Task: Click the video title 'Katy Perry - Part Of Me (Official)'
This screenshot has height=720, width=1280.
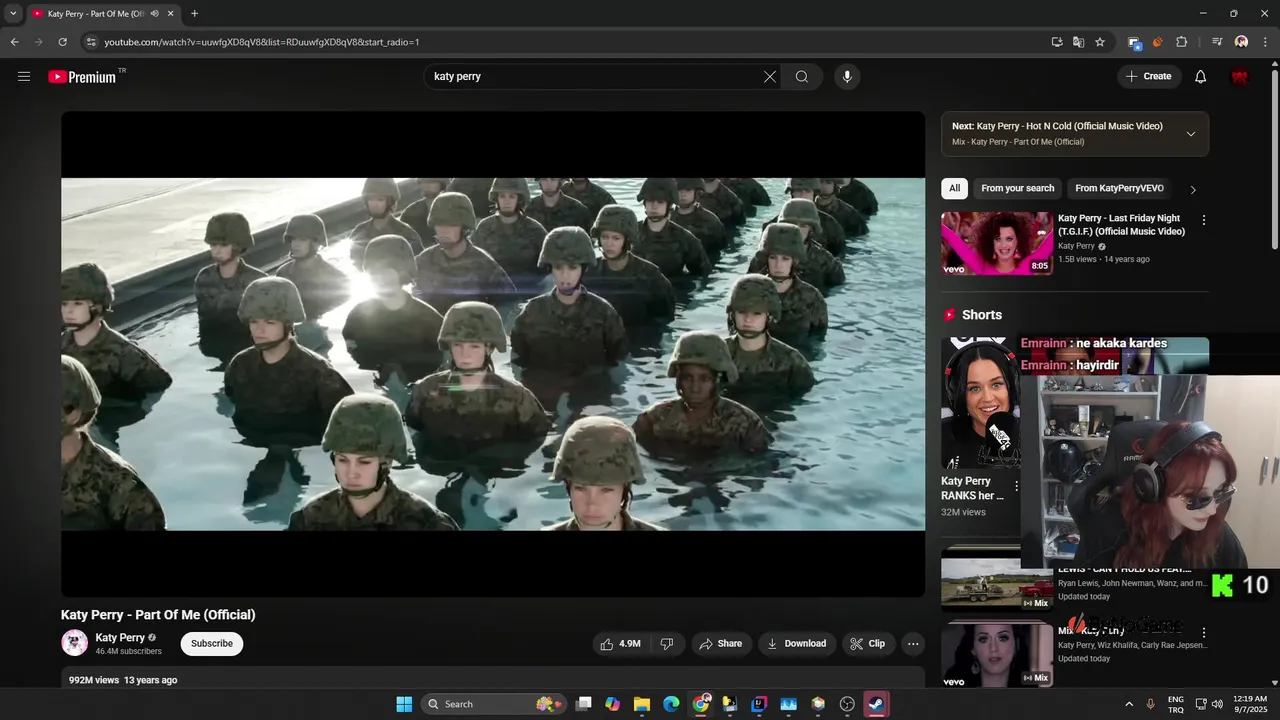Action: [x=158, y=615]
